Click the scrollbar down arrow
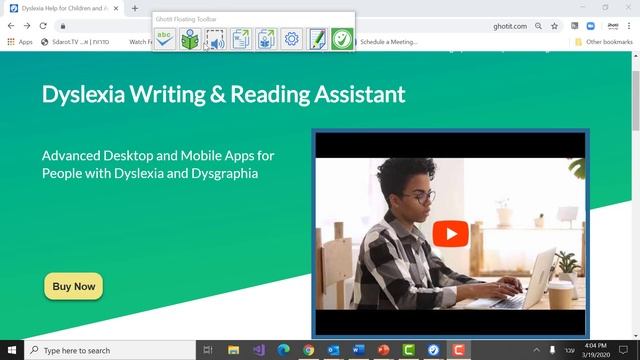Image resolution: width=640 pixels, height=360 pixels. pyautogui.click(x=636, y=336)
